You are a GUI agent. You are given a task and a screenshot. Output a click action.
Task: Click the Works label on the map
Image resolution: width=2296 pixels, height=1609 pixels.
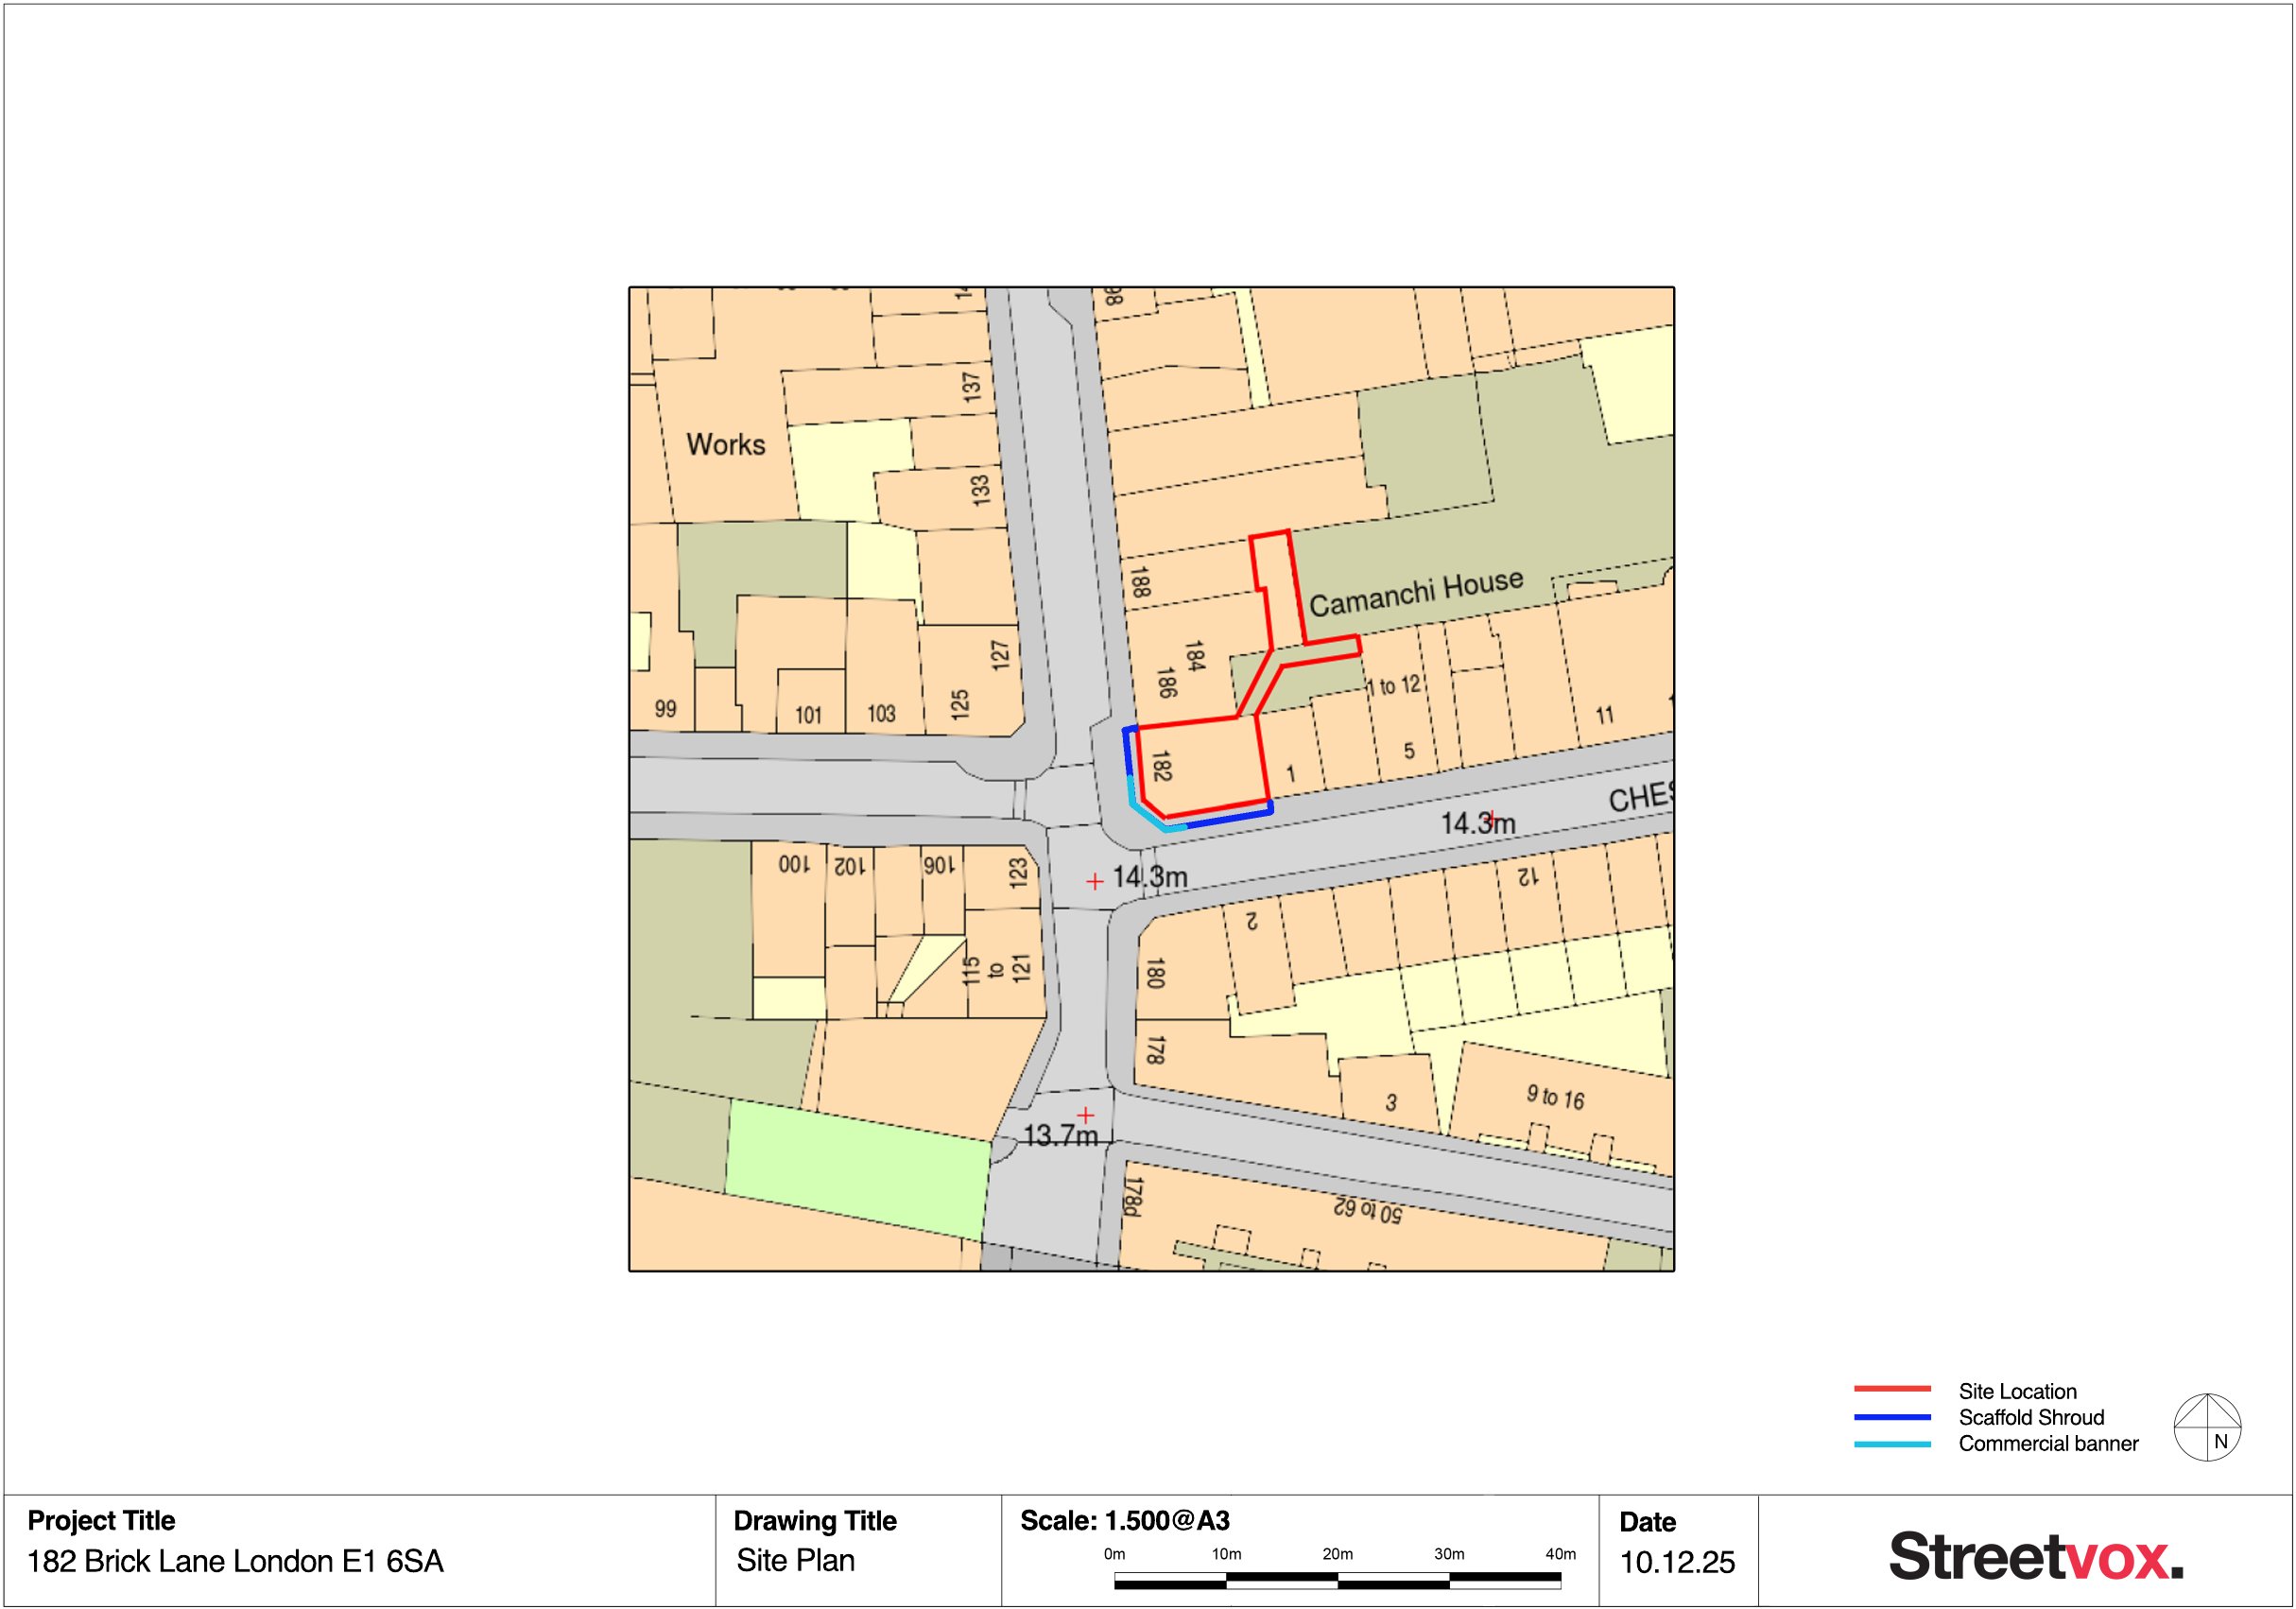pos(726,444)
